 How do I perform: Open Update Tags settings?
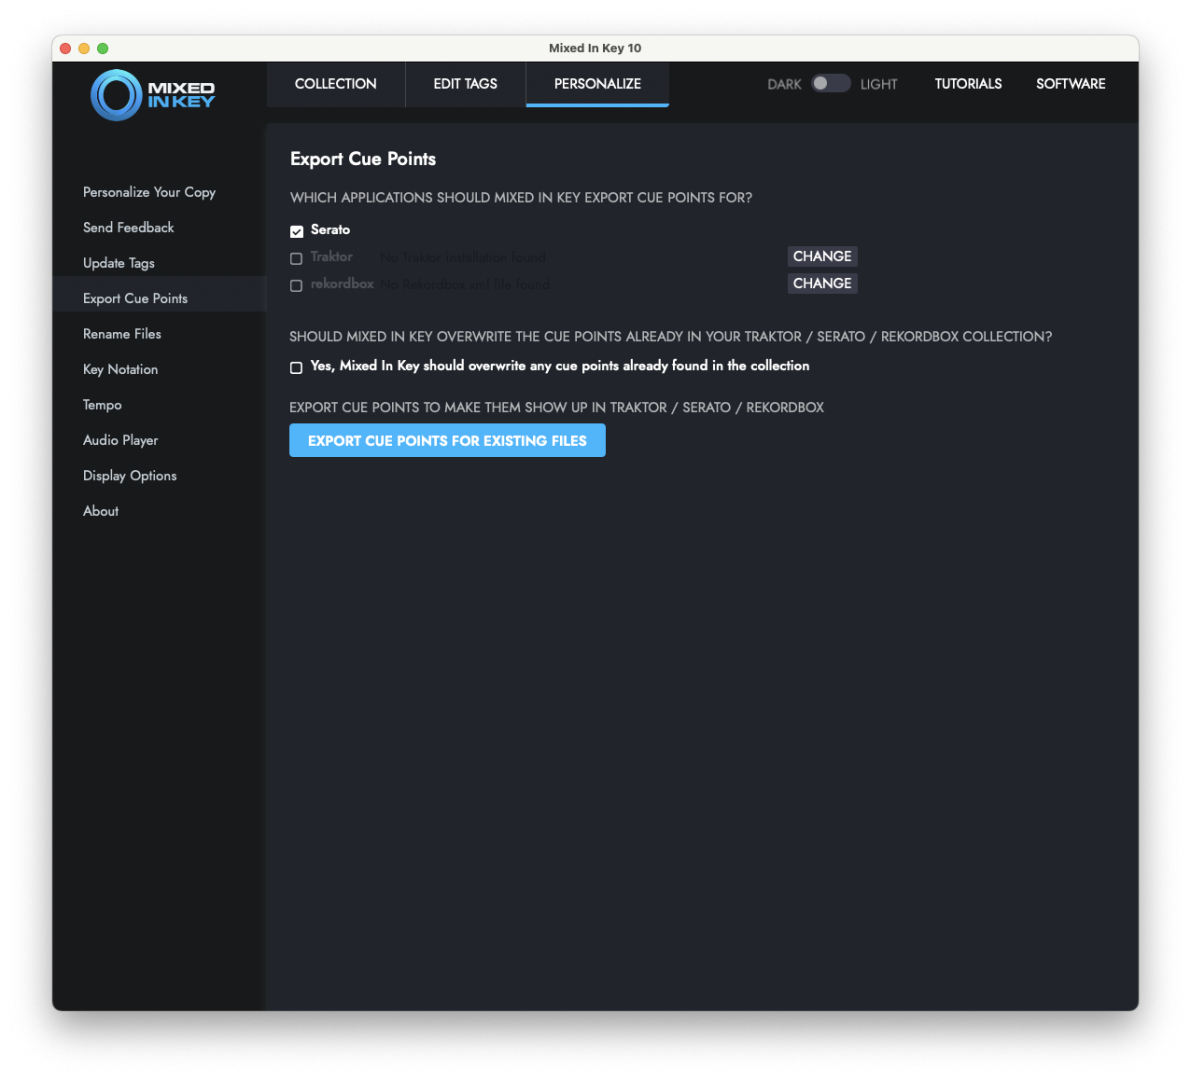point(118,264)
